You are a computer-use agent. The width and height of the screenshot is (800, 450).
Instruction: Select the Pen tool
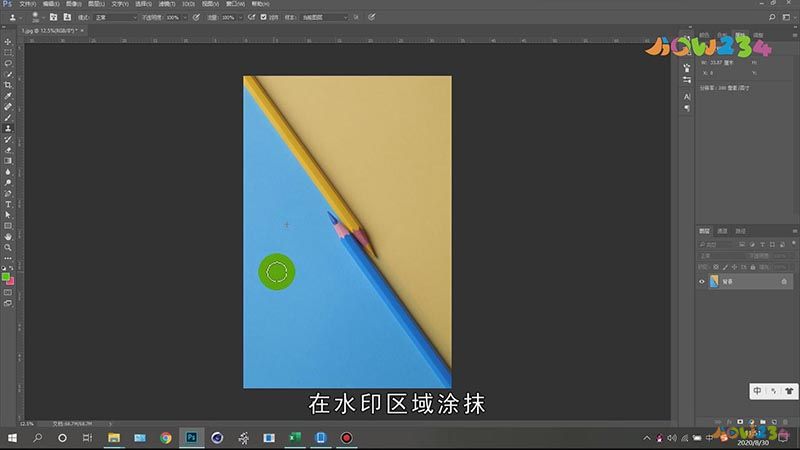point(8,193)
